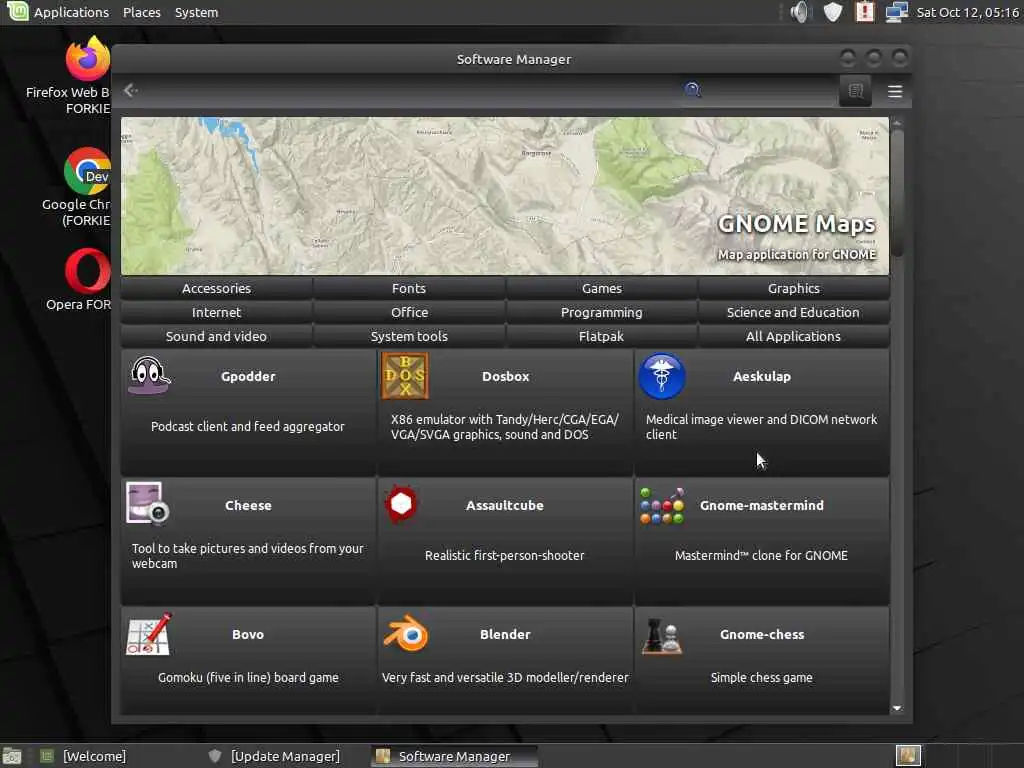Go back using the toolbar arrow
Viewport: 1024px width, 768px height.
[131, 90]
